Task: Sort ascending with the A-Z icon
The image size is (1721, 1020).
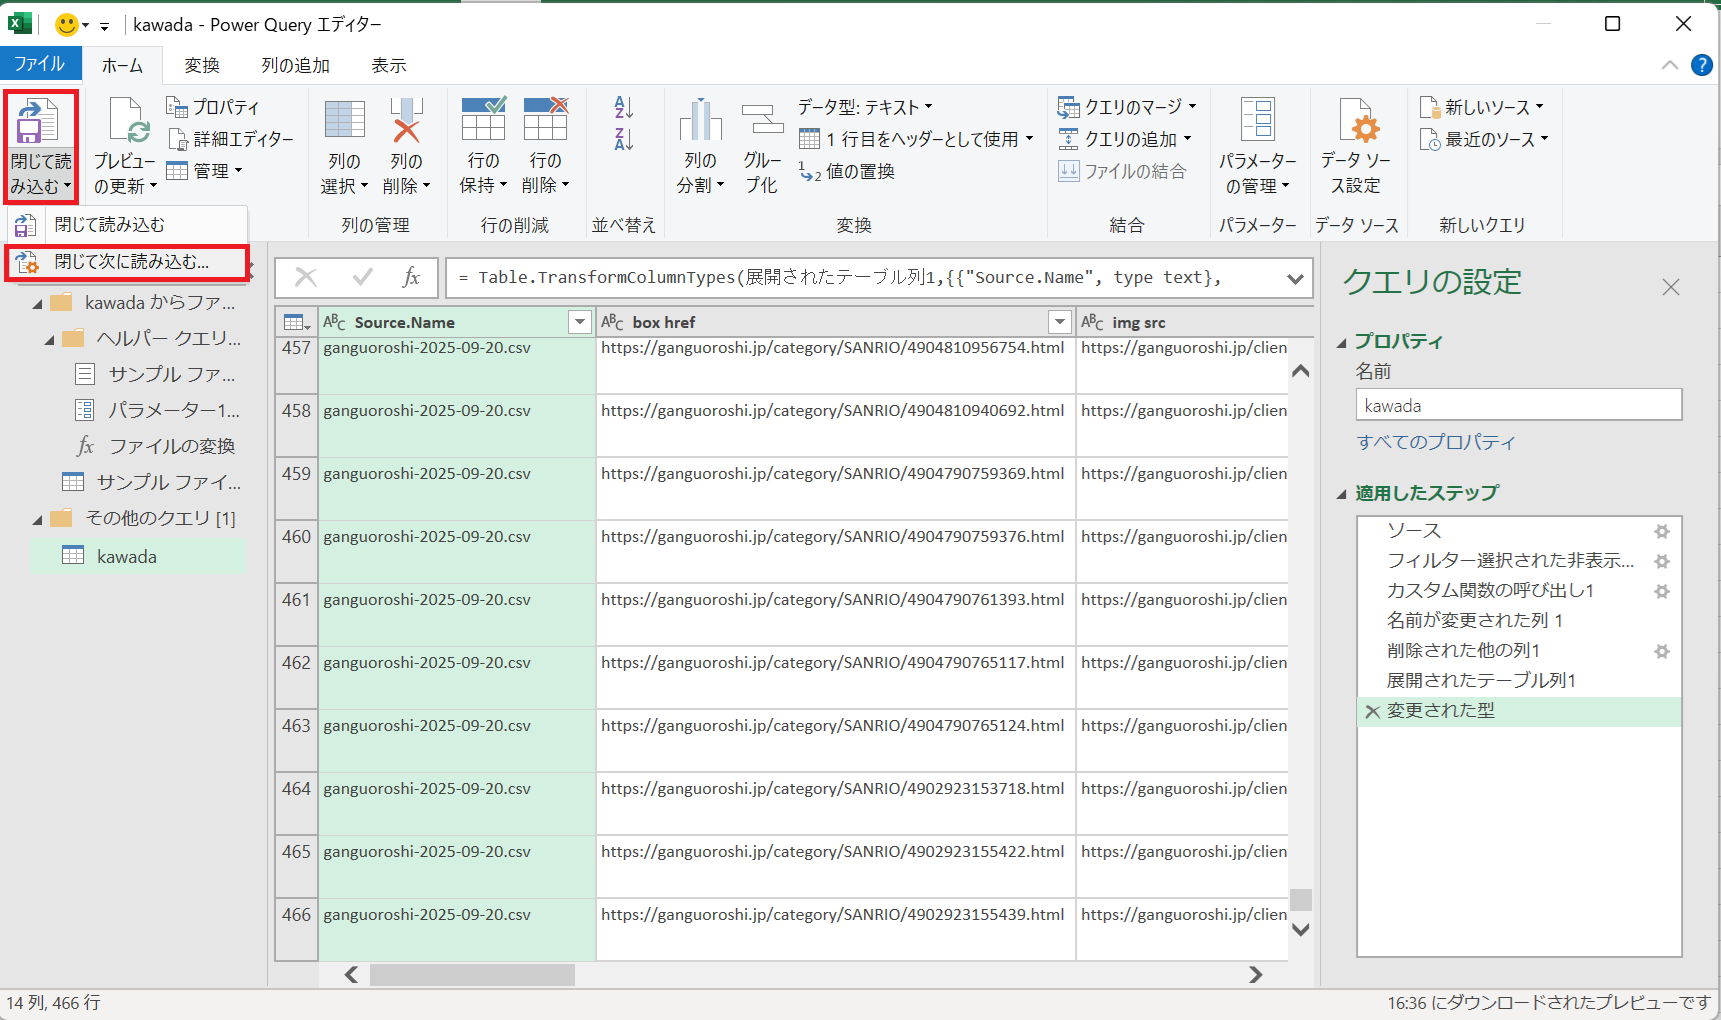Action: [x=624, y=108]
